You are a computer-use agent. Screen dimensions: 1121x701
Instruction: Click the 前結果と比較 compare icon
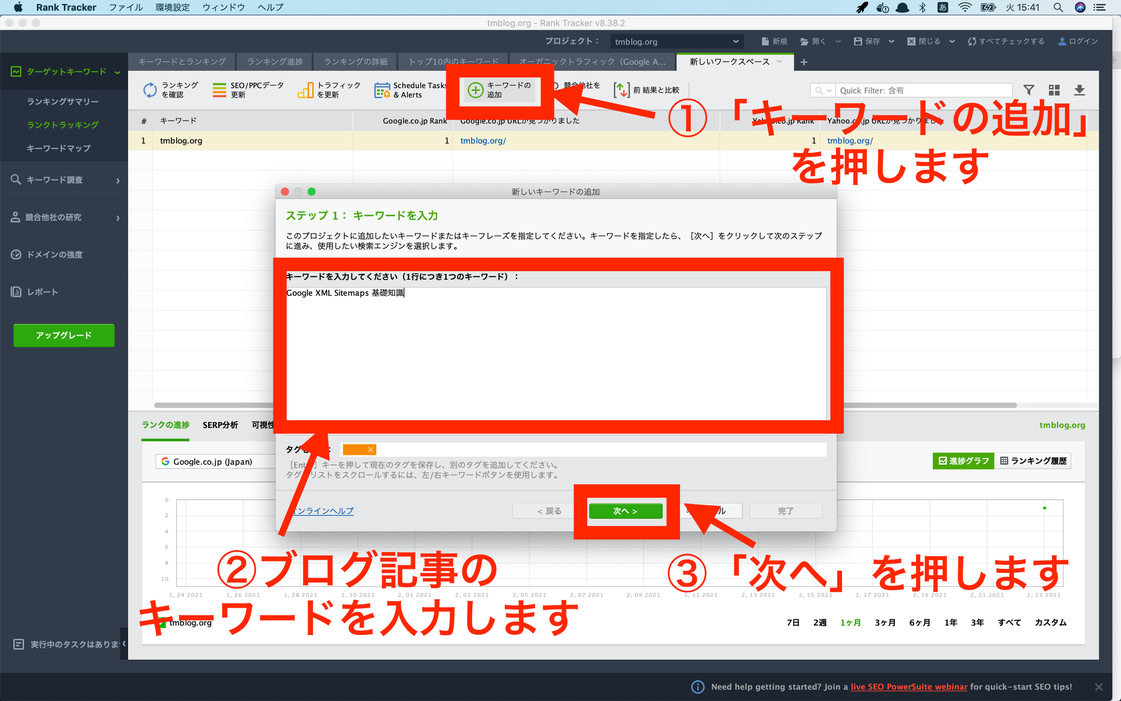pyautogui.click(x=621, y=90)
